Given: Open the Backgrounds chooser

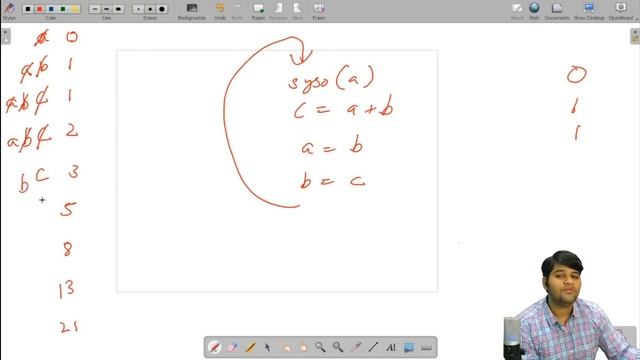Looking at the screenshot, I should 191,11.
